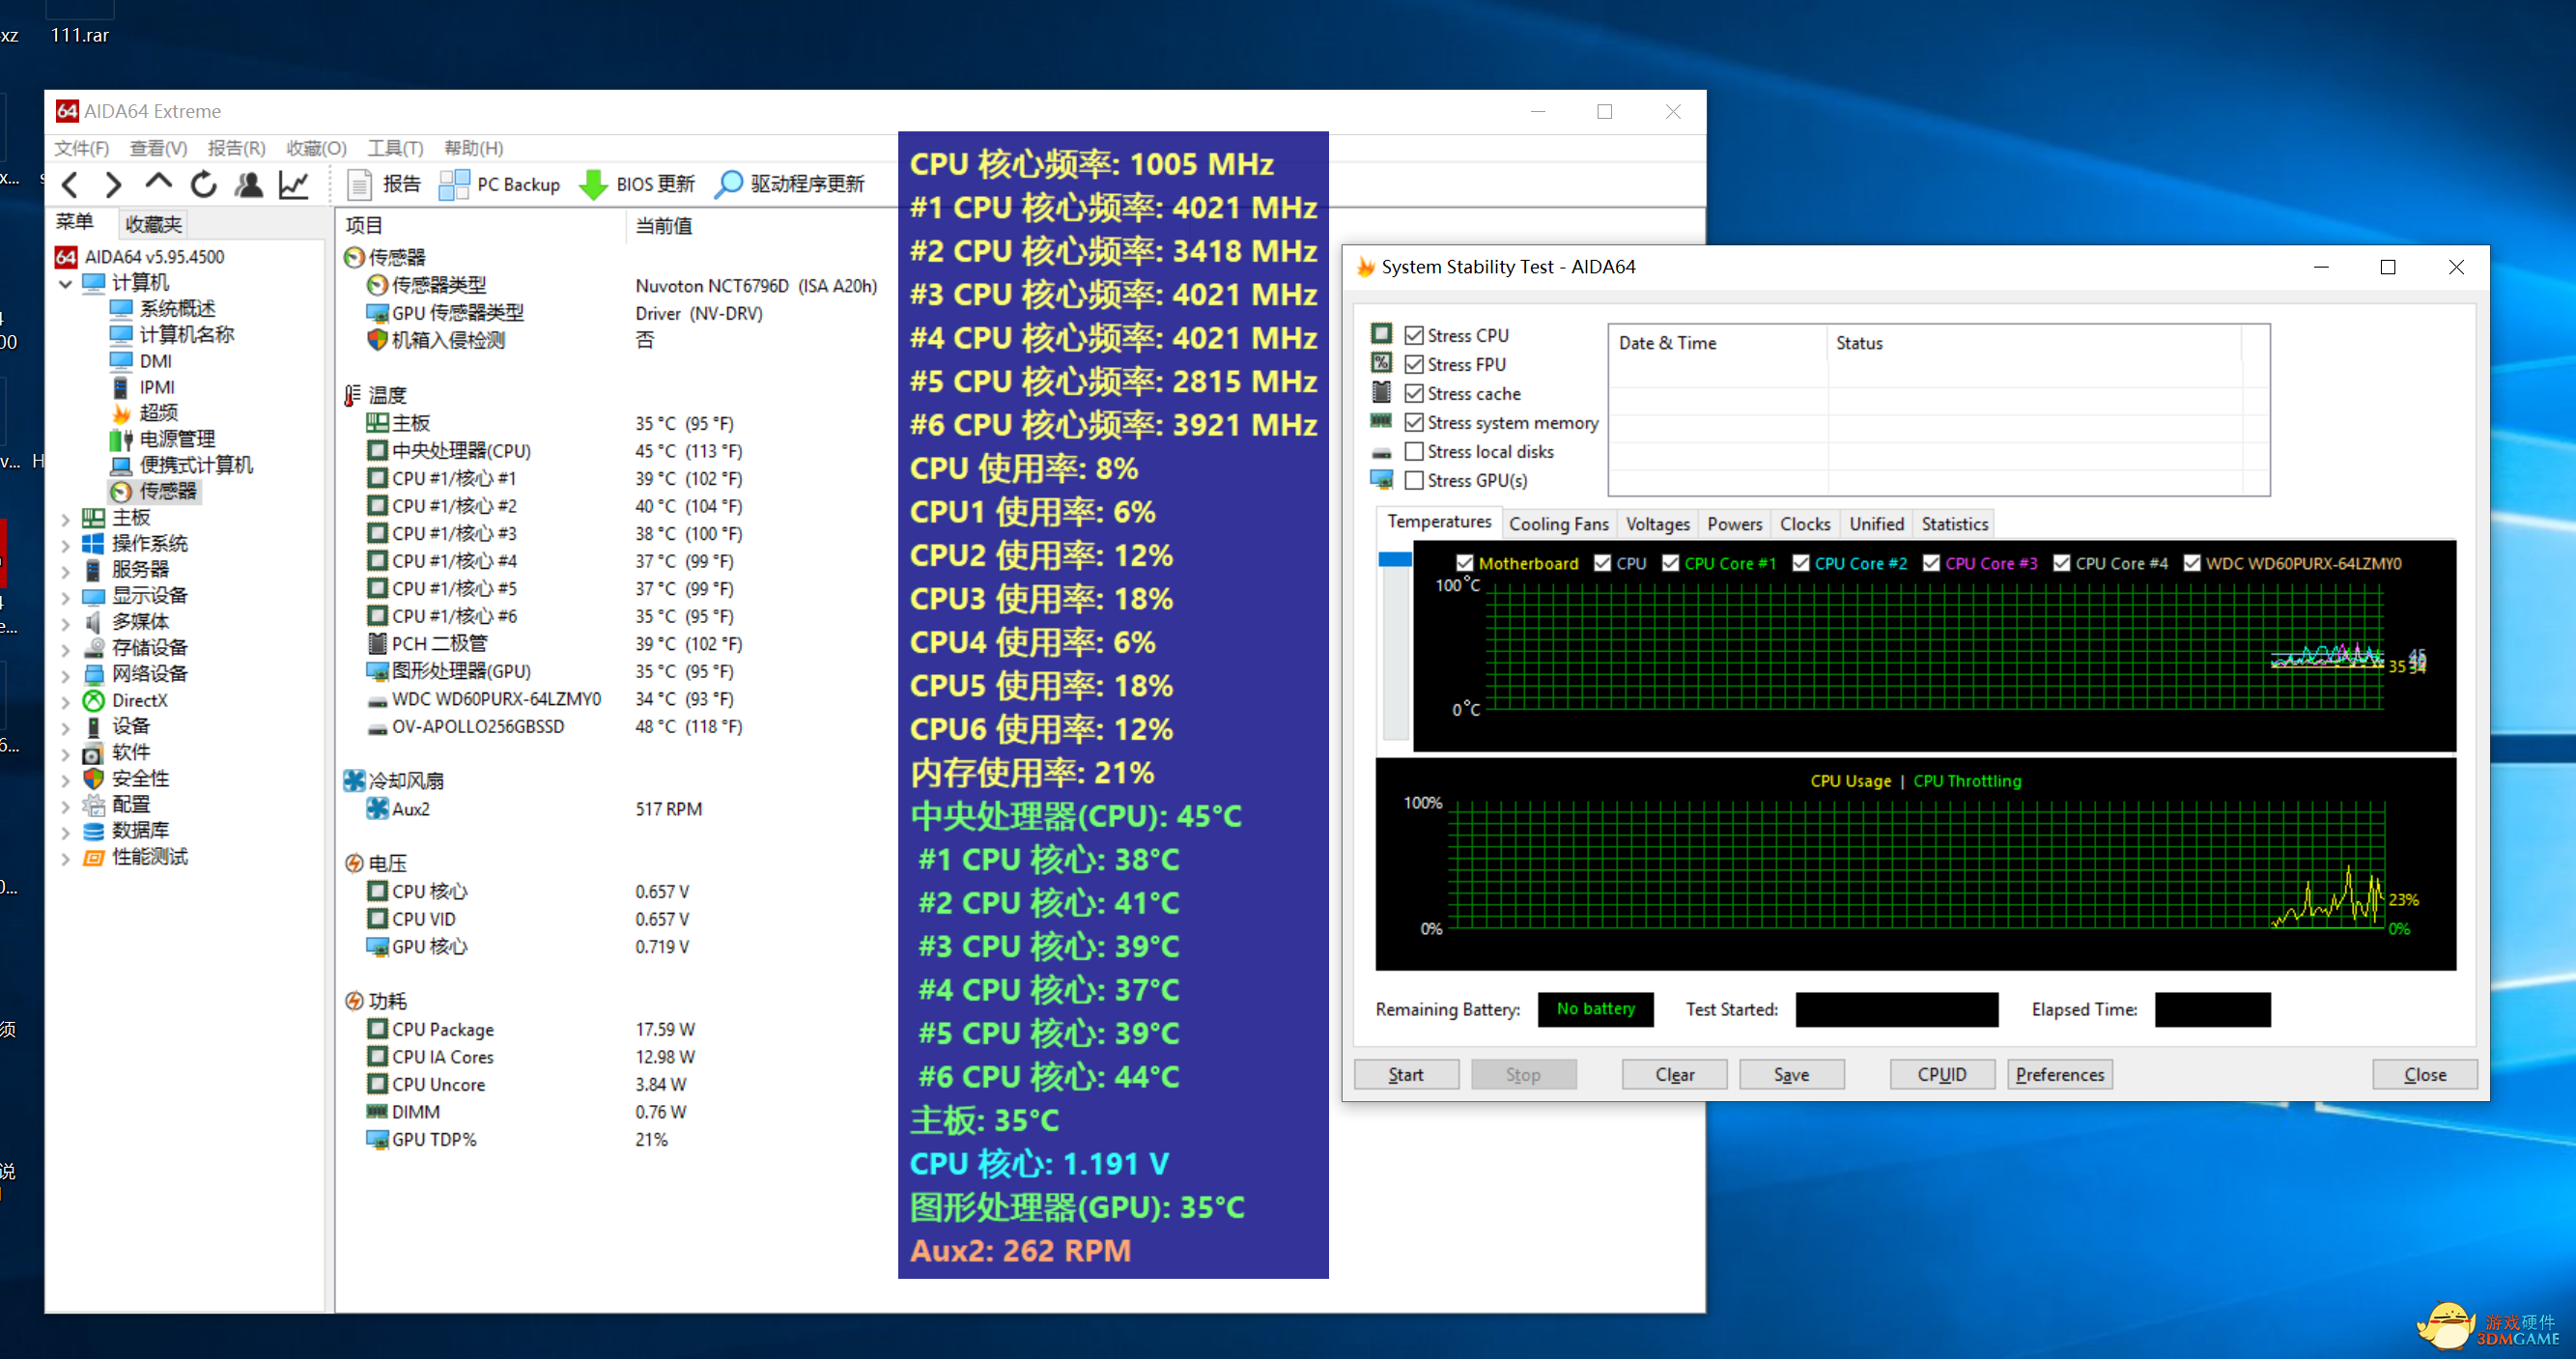The width and height of the screenshot is (2576, 1359).
Task: Click the 多媒体 speaker icon
Action: pyautogui.click(x=93, y=621)
